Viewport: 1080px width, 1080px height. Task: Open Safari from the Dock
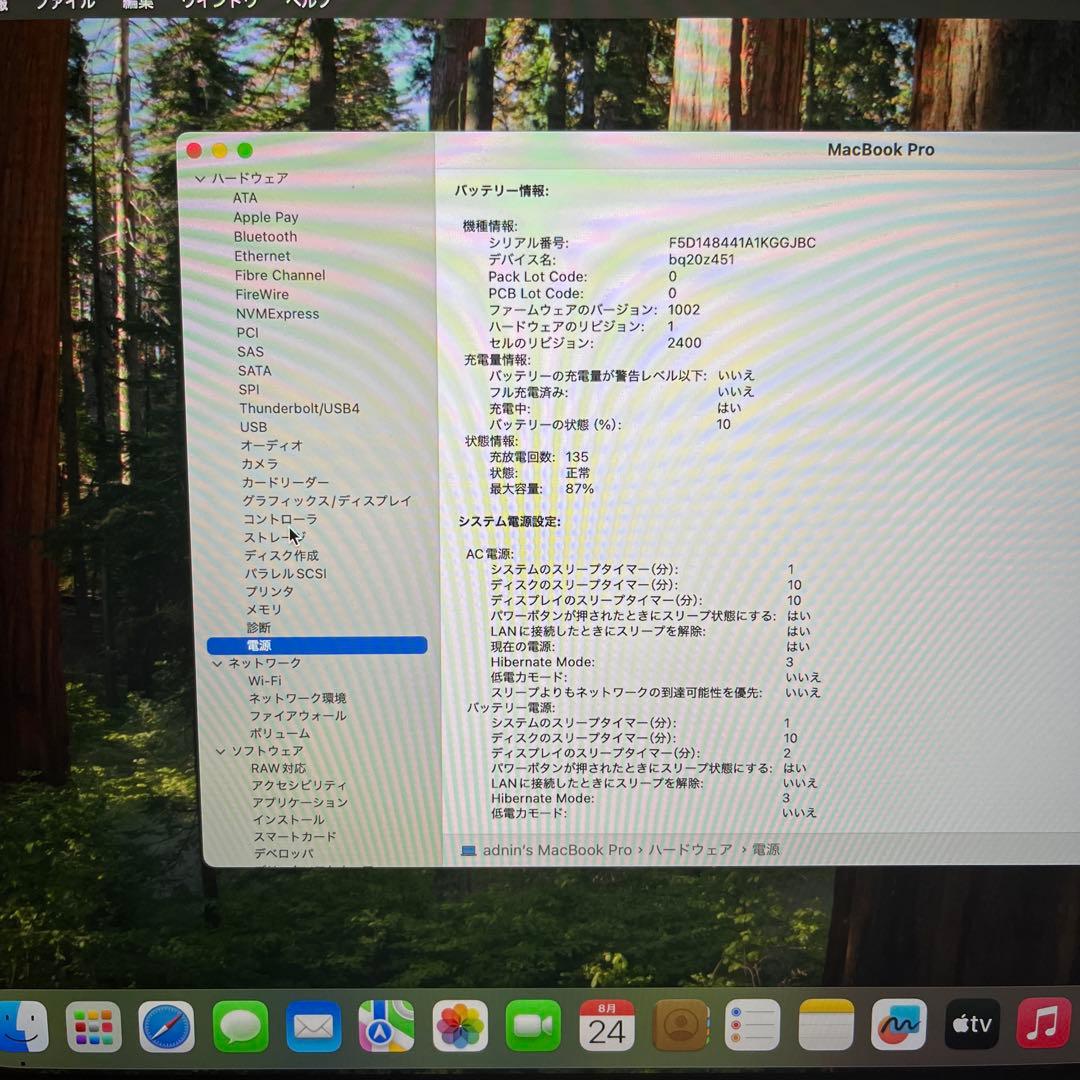[166, 1025]
